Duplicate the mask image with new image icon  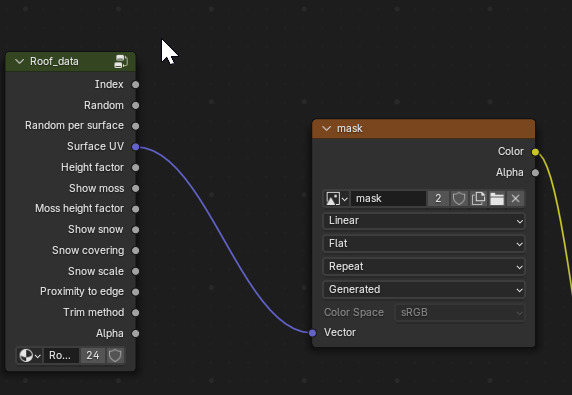click(478, 199)
